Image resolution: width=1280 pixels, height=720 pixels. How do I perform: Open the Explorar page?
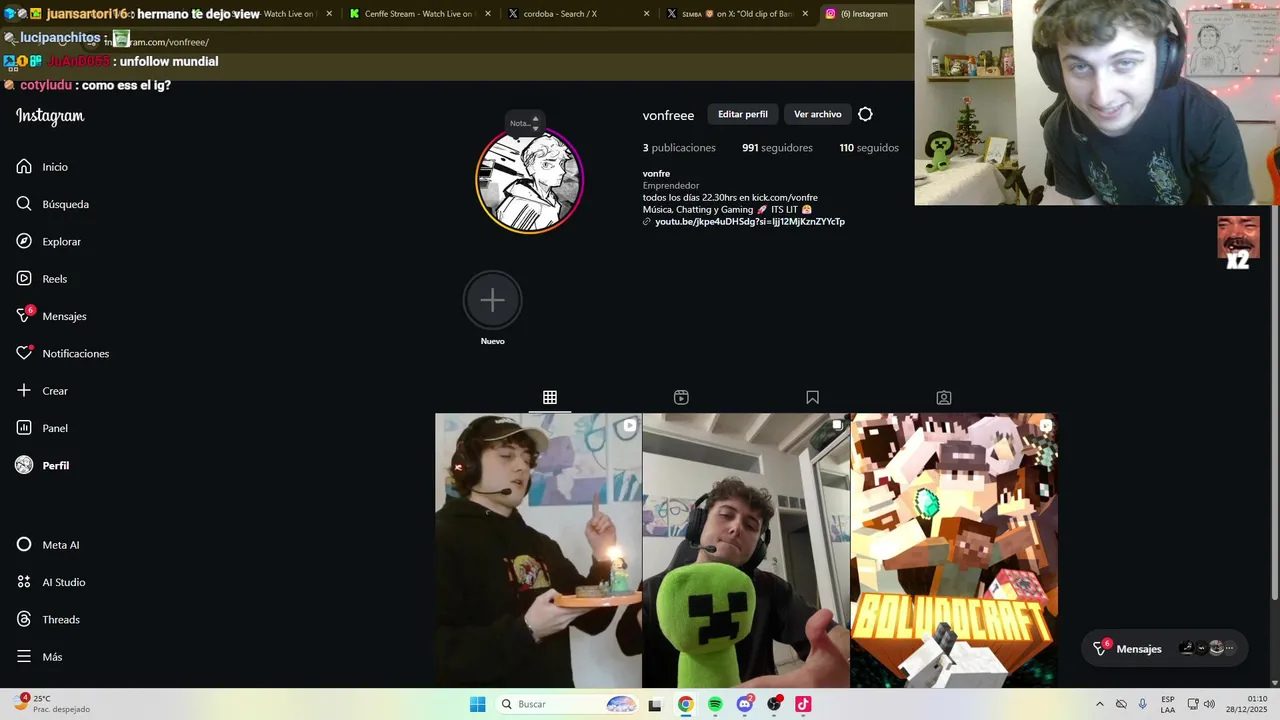coord(49,242)
